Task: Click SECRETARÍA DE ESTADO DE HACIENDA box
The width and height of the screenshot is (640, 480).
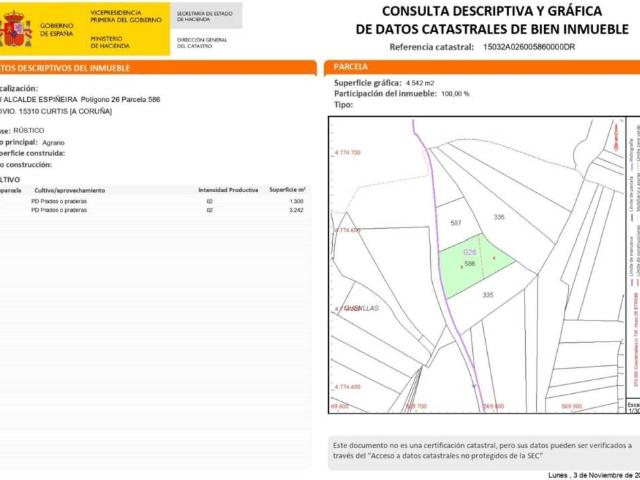Action: (206, 16)
